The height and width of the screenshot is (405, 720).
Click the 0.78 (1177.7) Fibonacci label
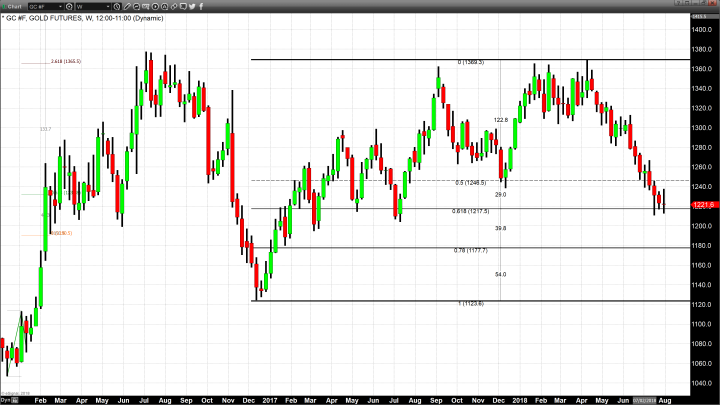471,250
